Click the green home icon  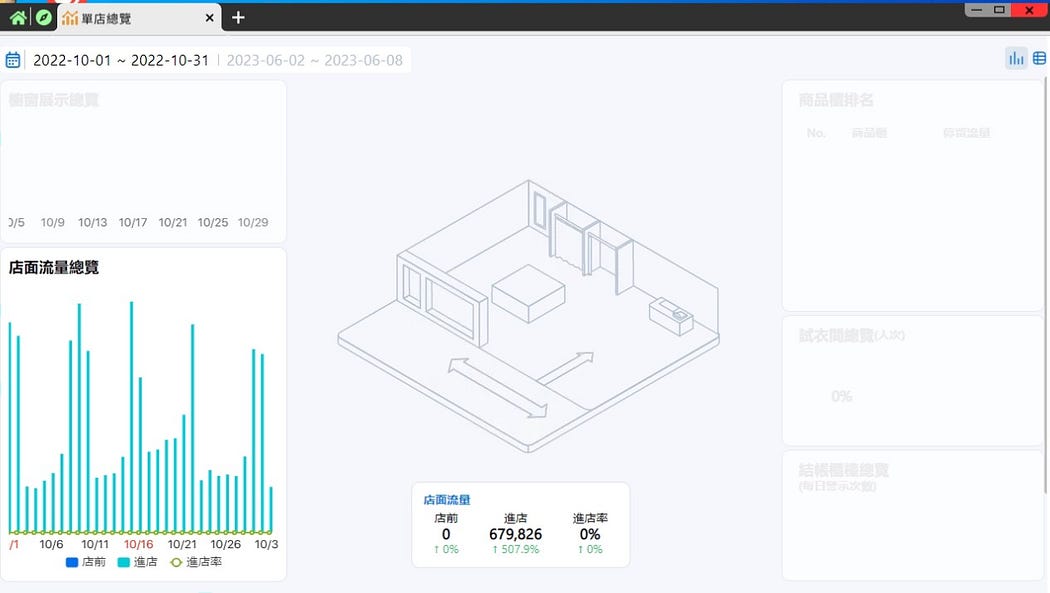click(x=18, y=17)
